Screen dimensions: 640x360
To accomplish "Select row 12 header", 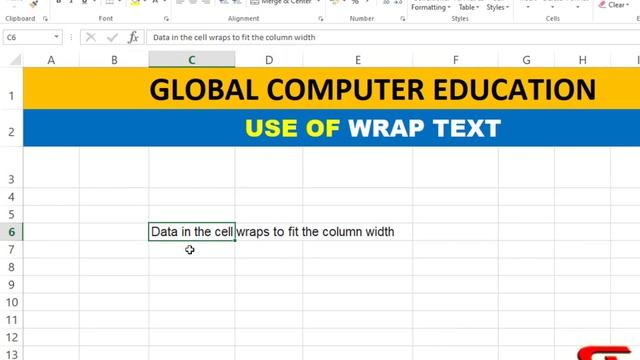I will [11, 337].
